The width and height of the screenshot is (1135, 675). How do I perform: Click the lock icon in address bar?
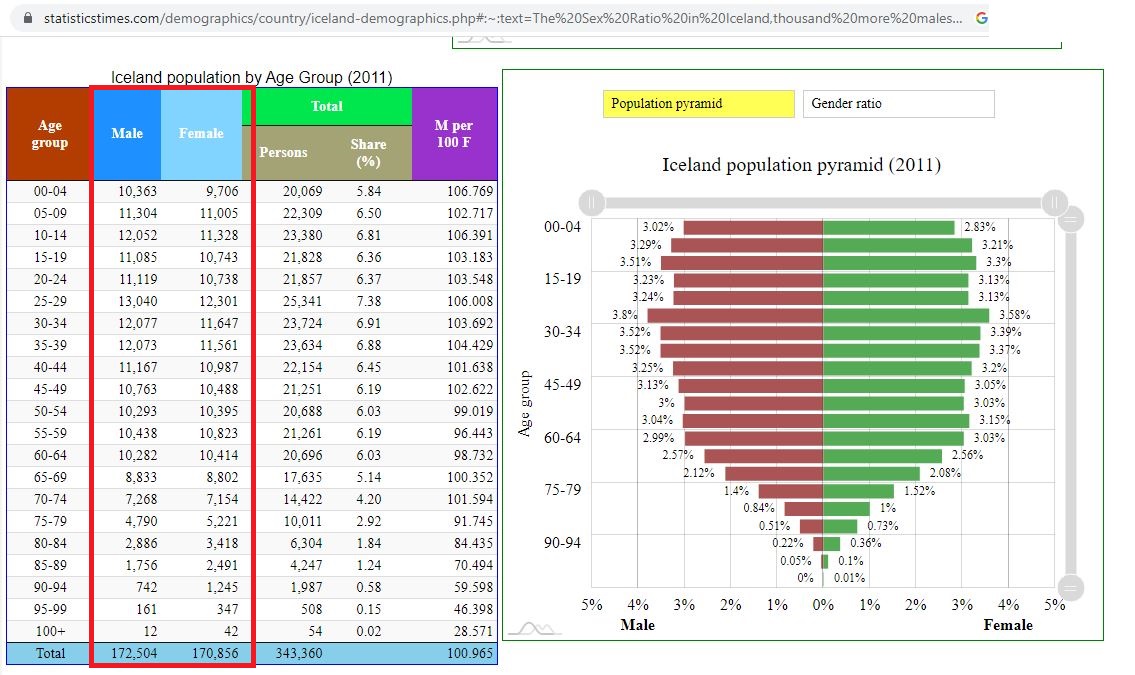(x=28, y=18)
